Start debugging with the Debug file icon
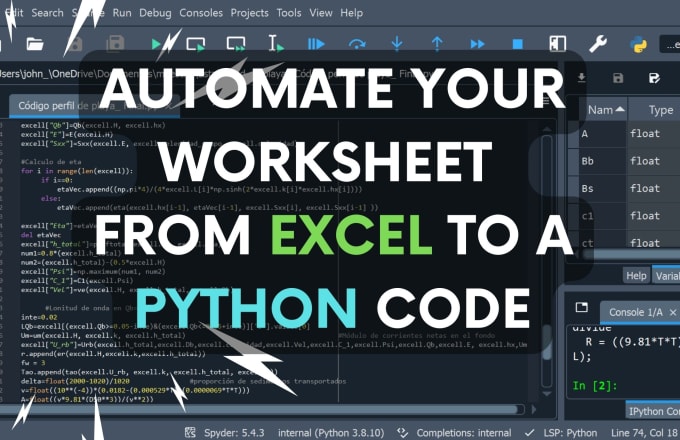 pyautogui.click(x=316, y=44)
